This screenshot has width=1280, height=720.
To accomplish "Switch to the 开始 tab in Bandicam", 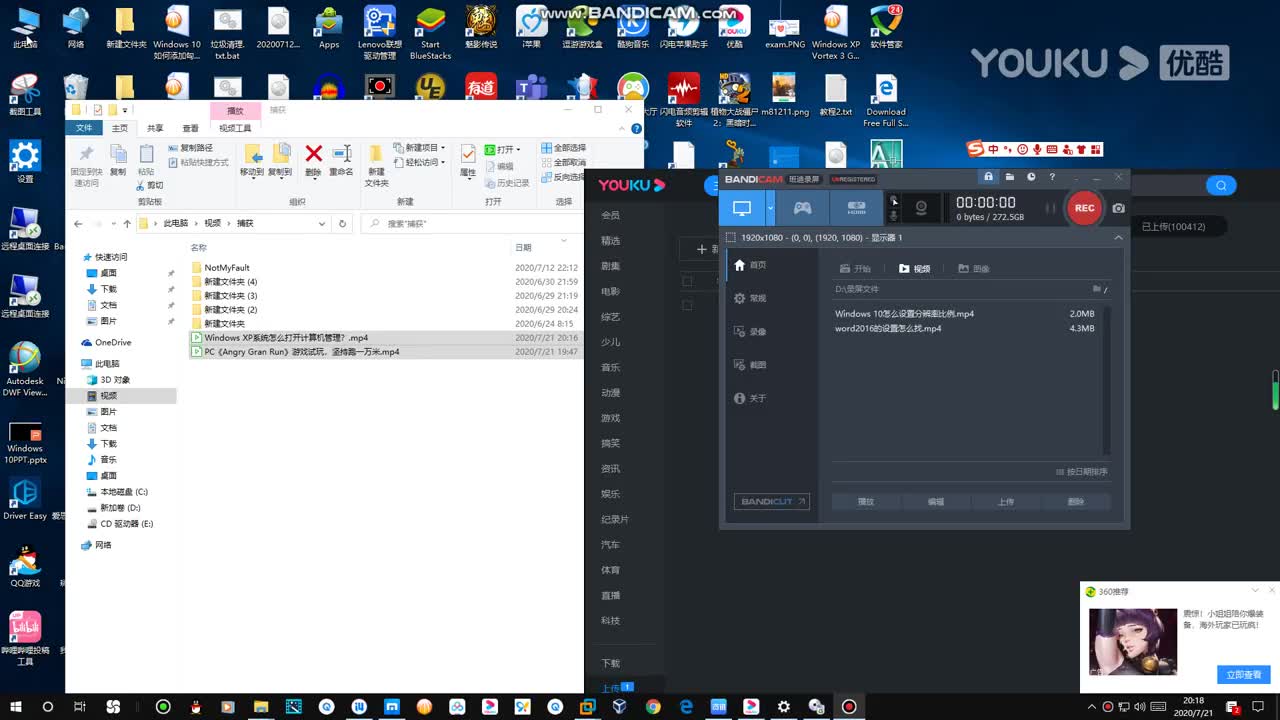I will (x=856, y=269).
